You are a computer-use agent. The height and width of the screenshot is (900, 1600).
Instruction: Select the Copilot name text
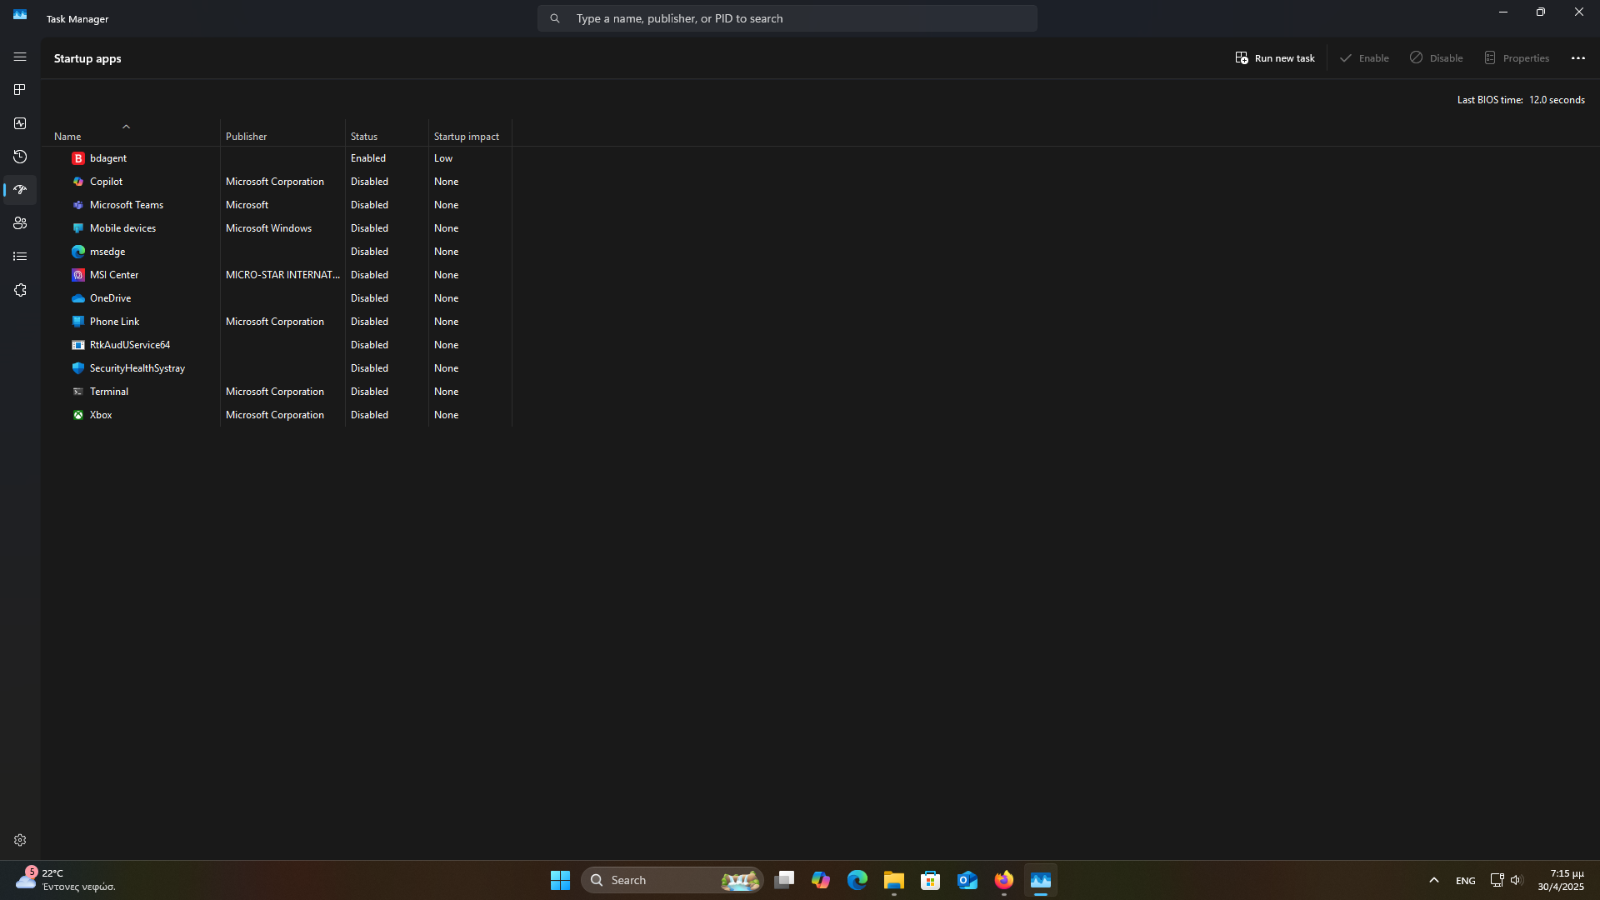106,182
